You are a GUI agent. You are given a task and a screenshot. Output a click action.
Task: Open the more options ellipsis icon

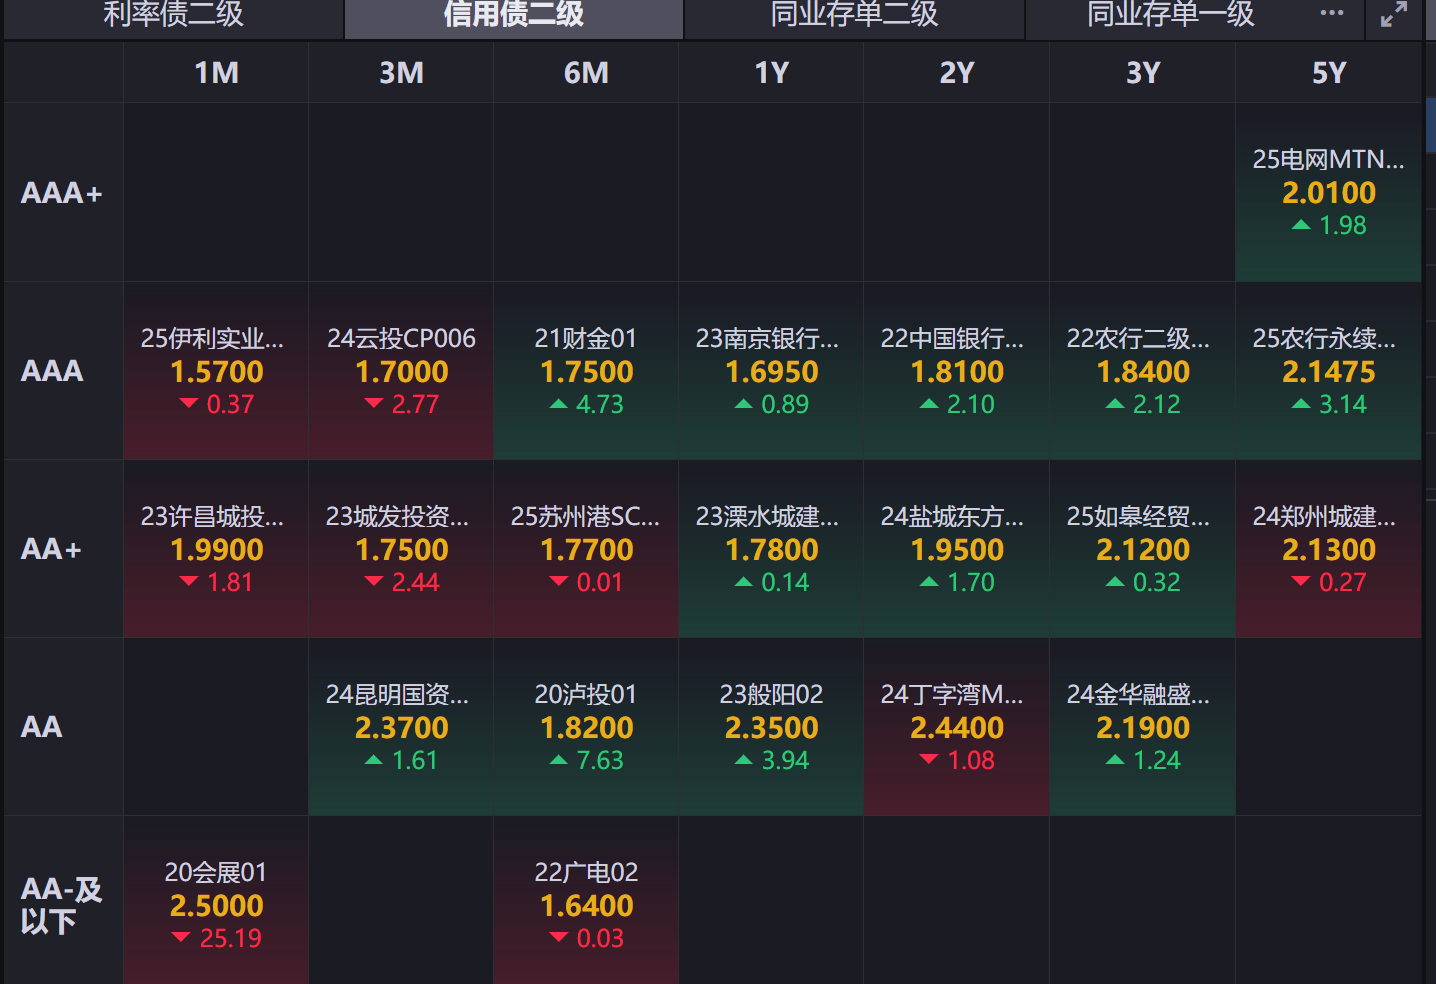click(x=1332, y=13)
